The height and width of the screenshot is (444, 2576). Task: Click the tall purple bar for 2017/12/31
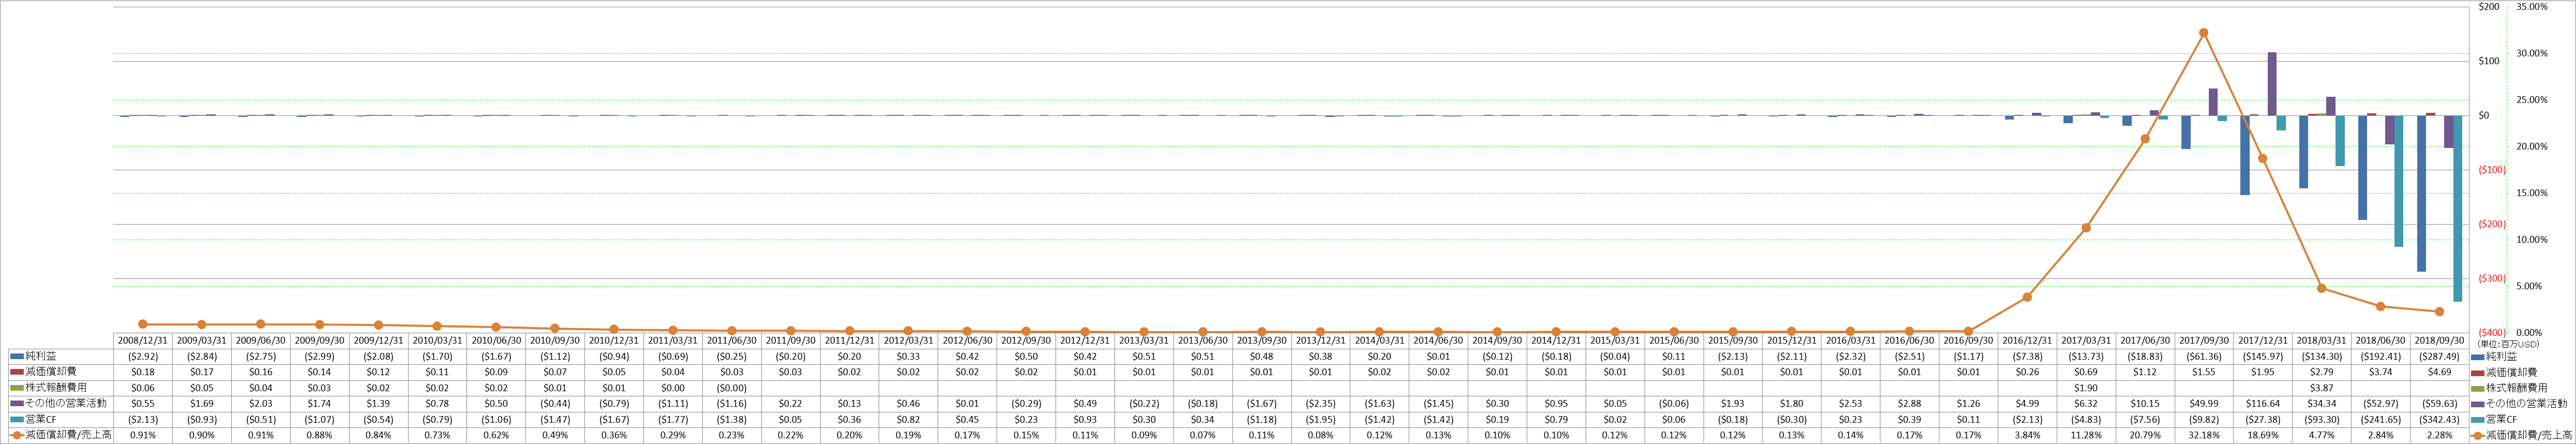[x=2272, y=84]
